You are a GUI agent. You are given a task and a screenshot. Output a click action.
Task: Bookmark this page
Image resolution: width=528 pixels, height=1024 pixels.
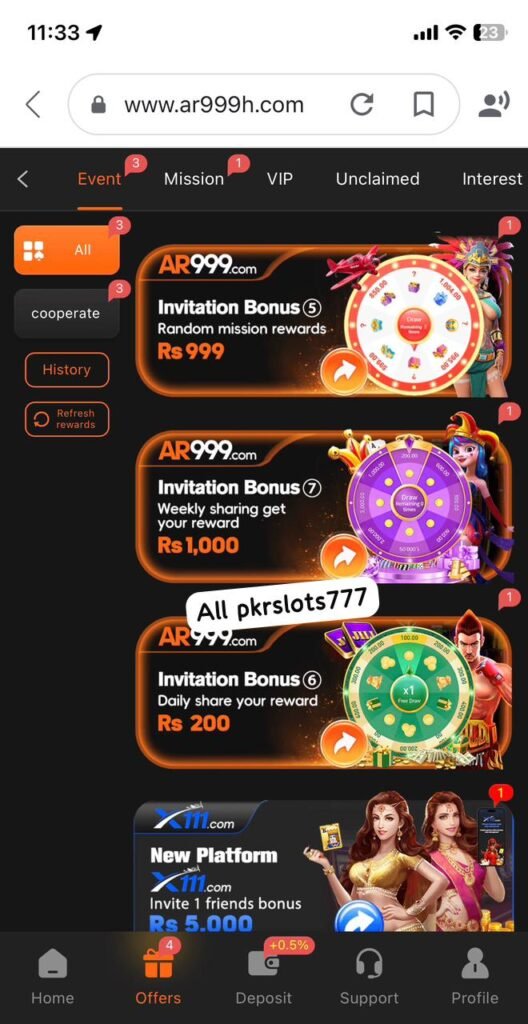point(423,104)
